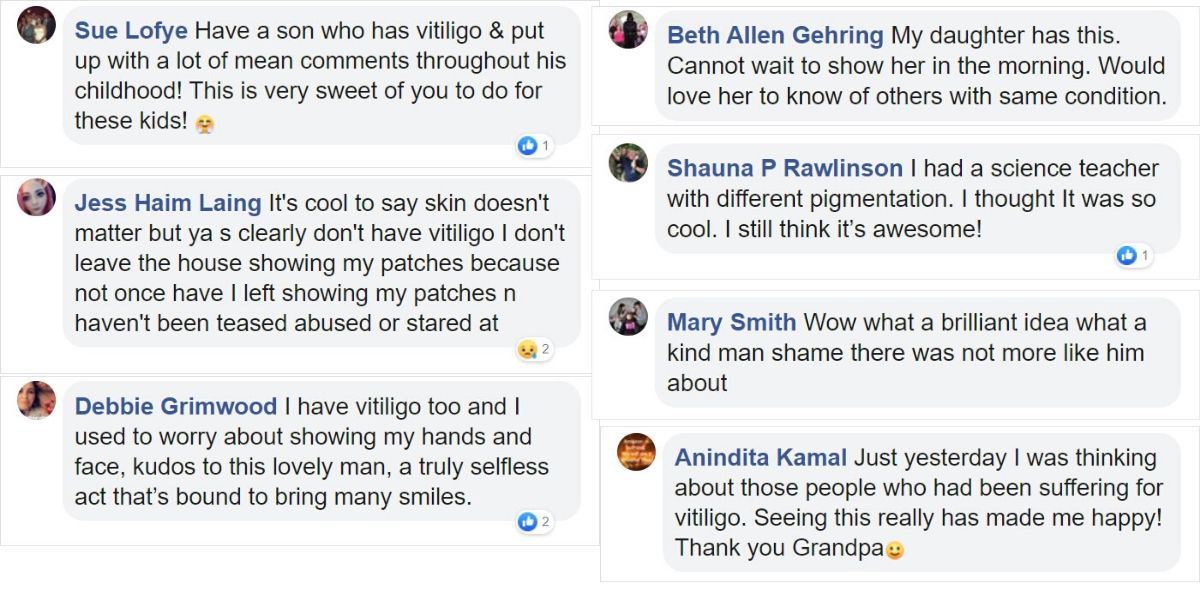The image size is (1200, 600).
Task: Click smiley emoji in Anindita's comment
Action: (895, 550)
